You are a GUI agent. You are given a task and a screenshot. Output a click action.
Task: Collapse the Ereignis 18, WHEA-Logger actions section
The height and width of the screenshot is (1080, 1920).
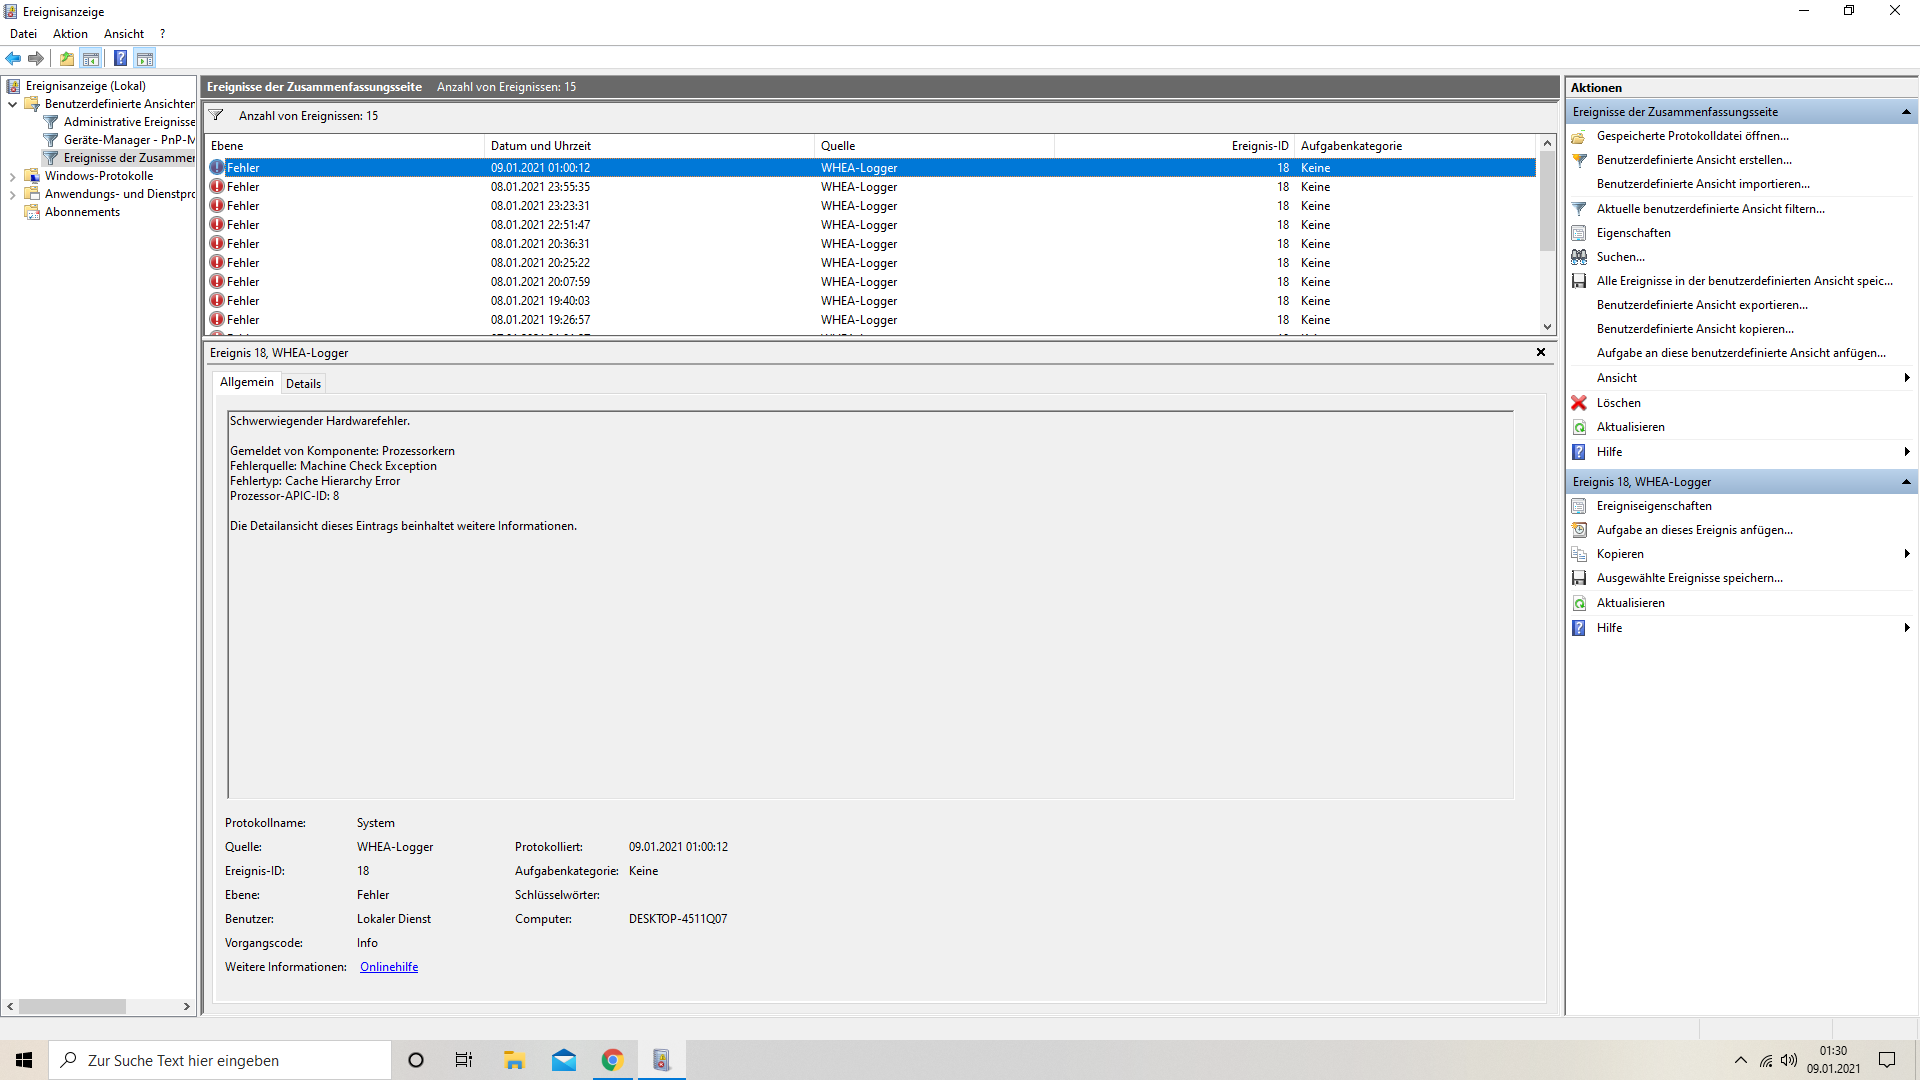pyautogui.click(x=1906, y=482)
